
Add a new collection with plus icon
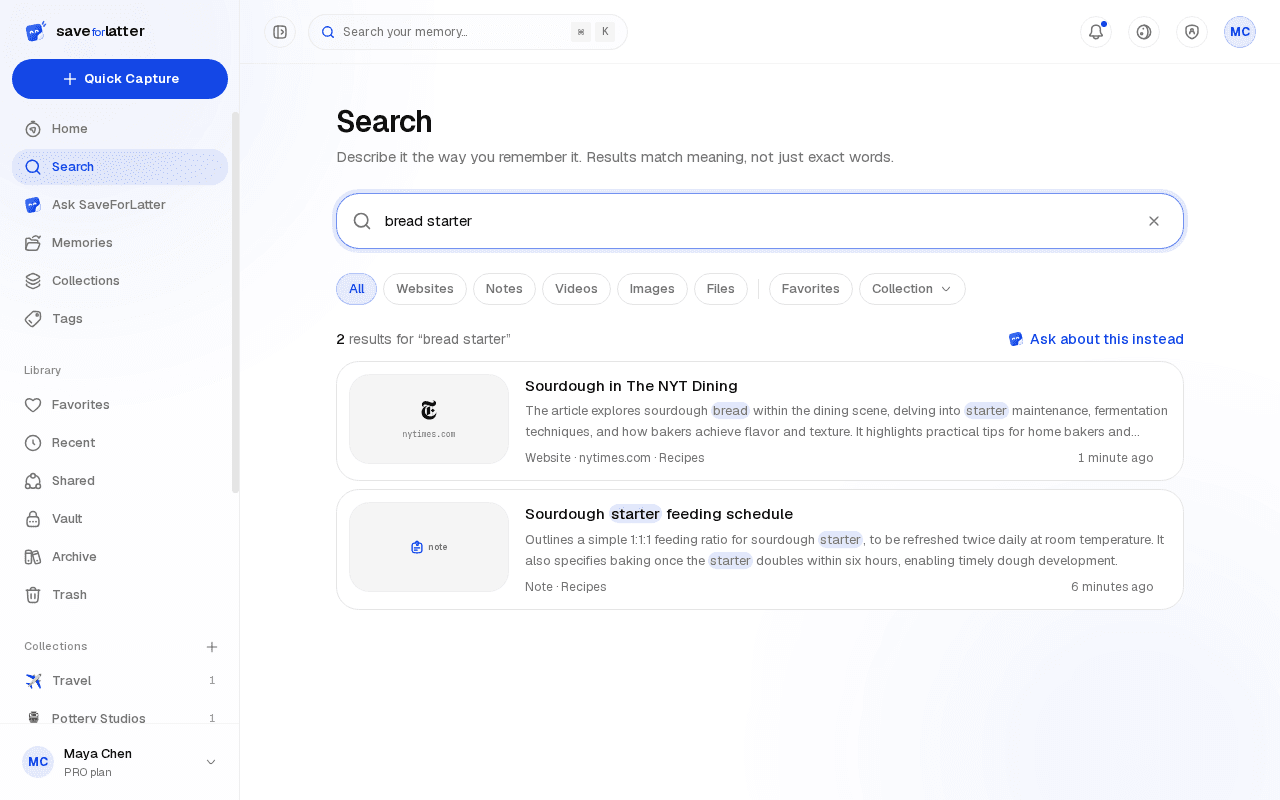pos(212,647)
